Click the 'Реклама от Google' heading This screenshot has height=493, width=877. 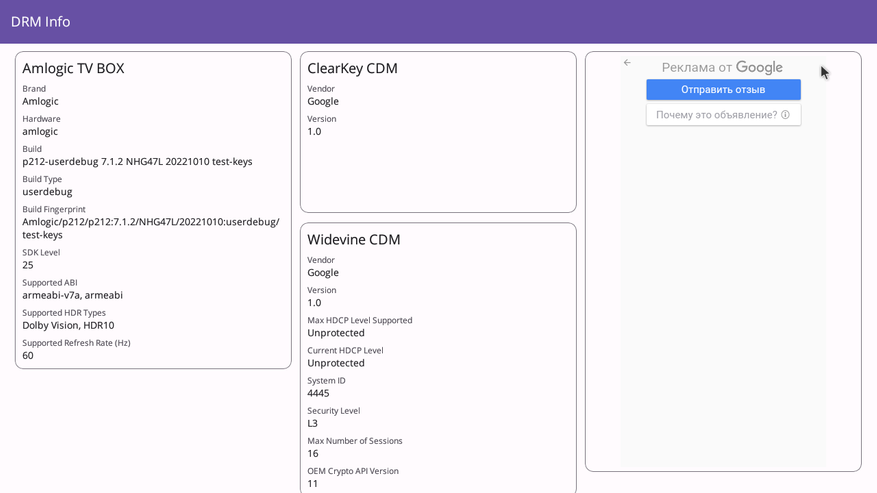pos(722,67)
